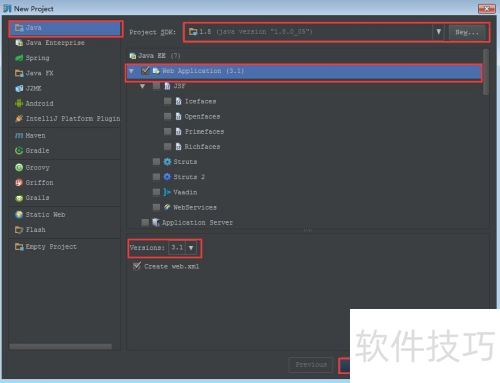Click the Groovy icon
Screen dimensions: 500x383
click(x=19, y=168)
